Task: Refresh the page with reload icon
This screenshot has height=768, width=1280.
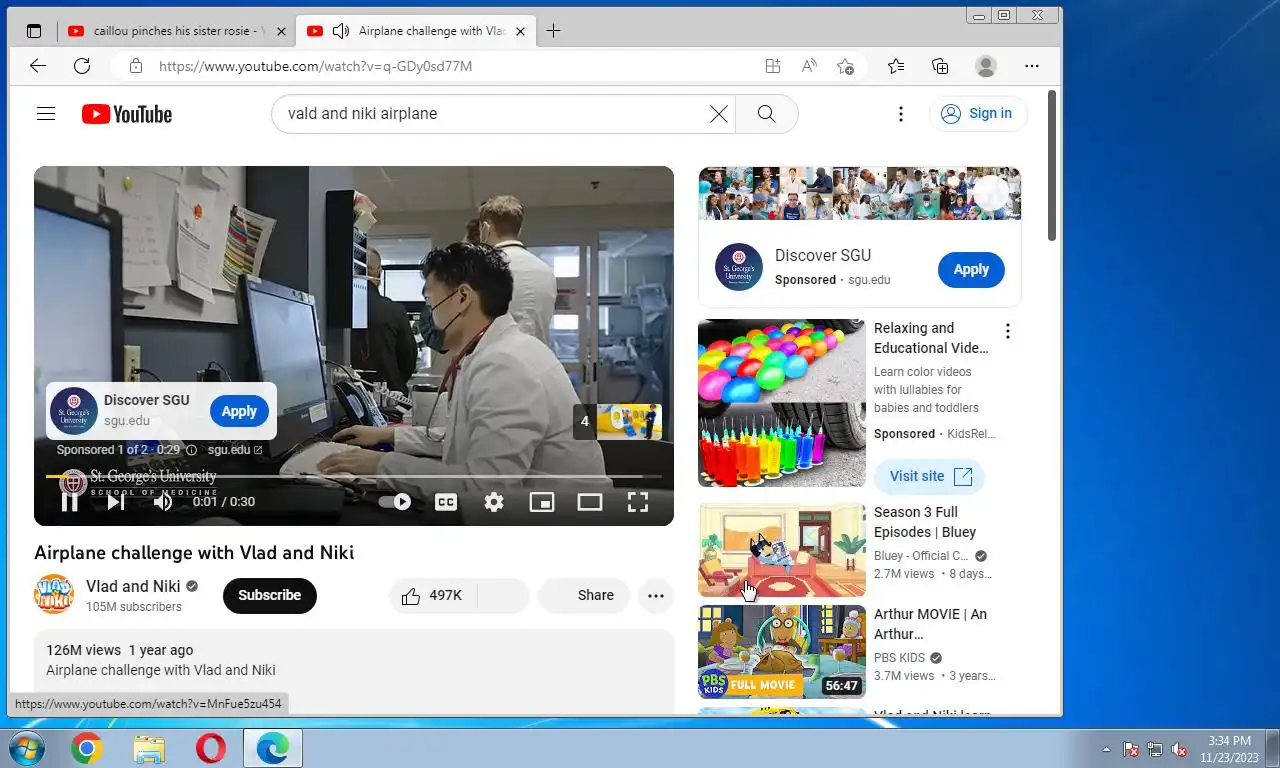Action: 82,66
